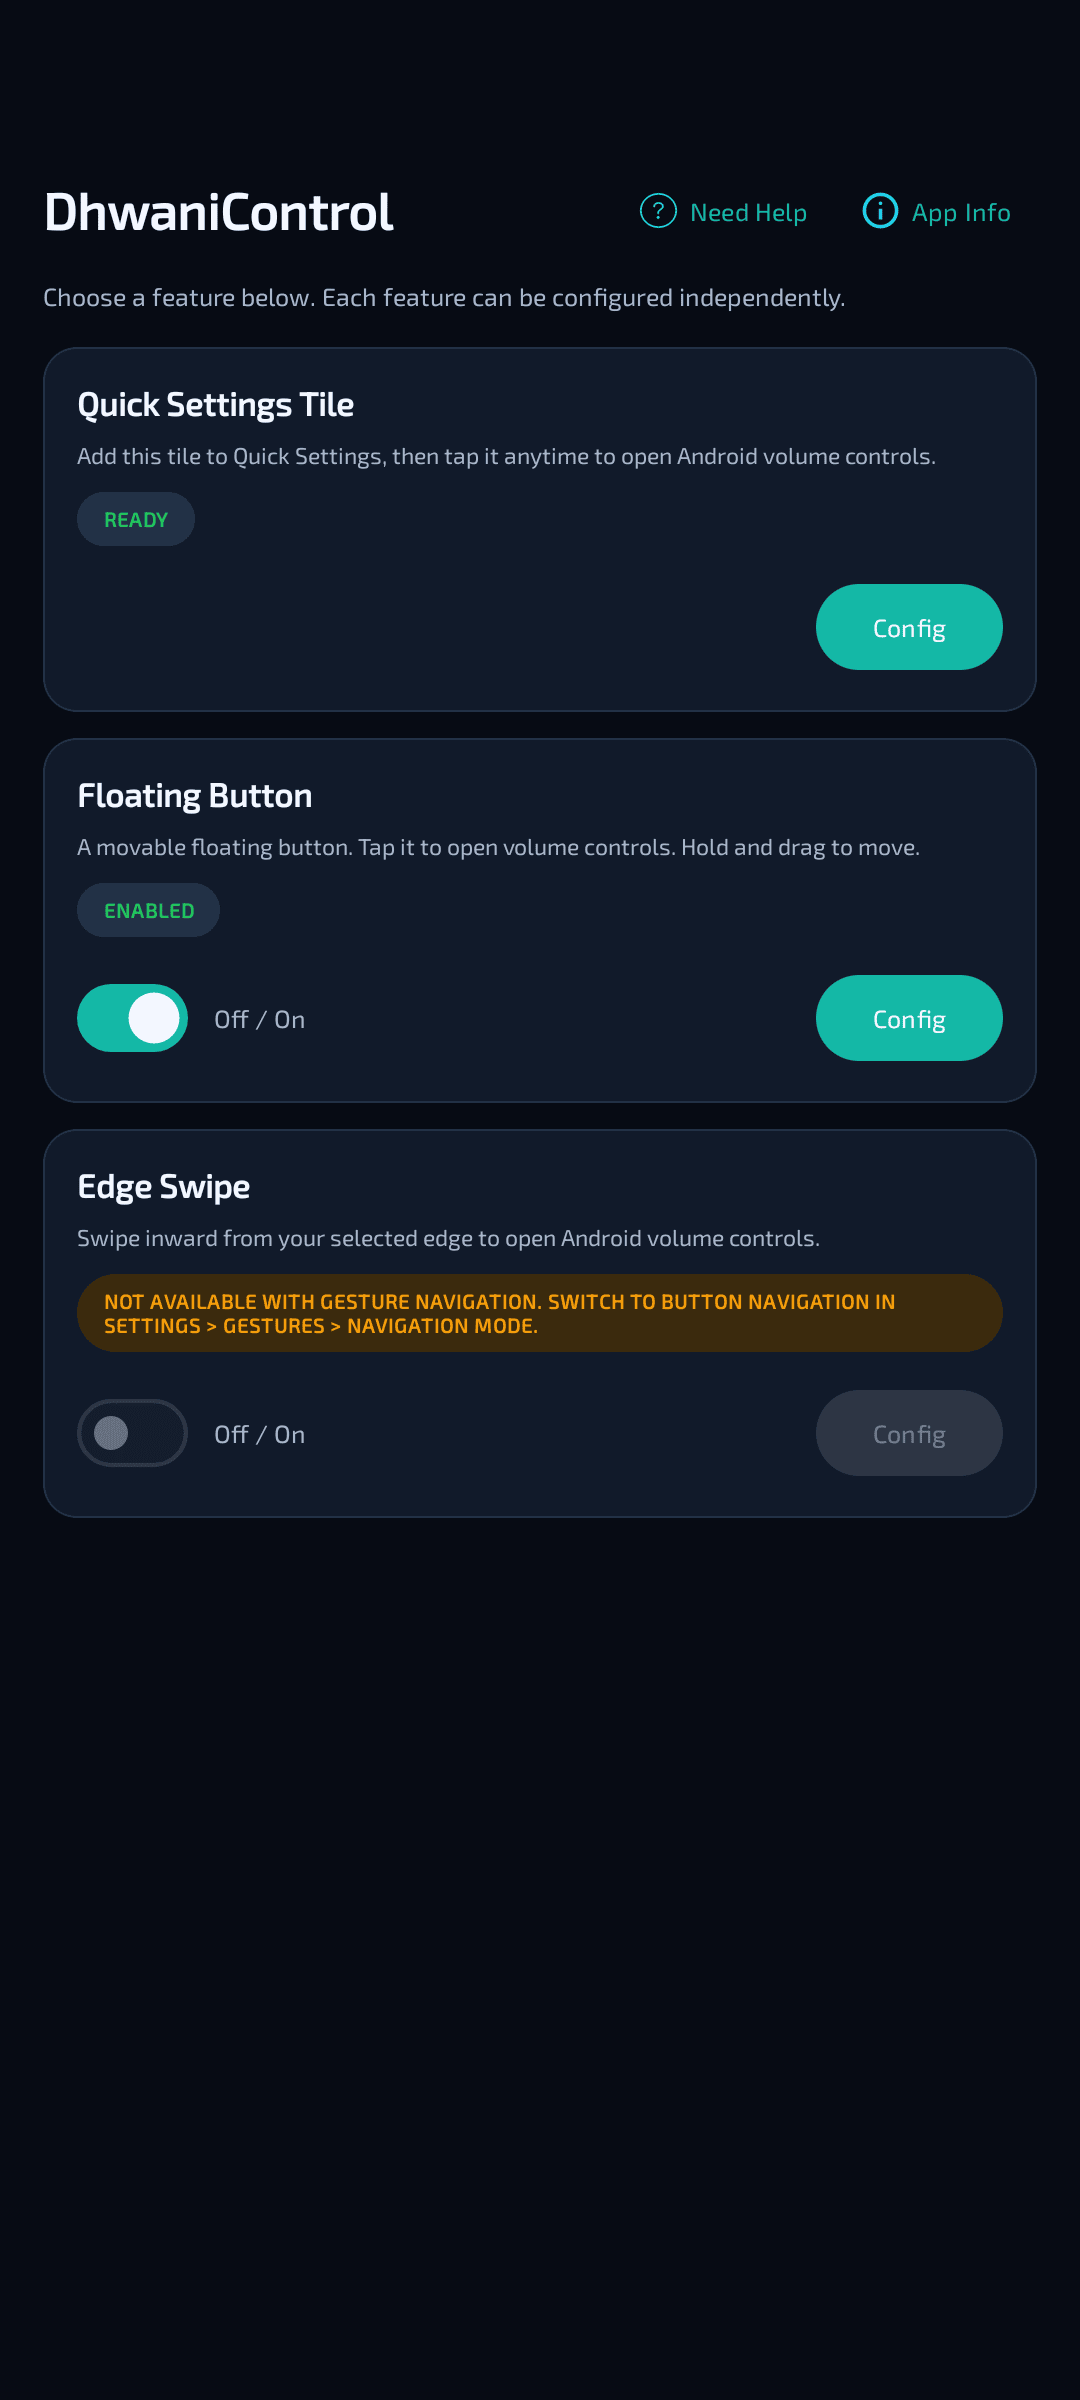Open the App Info link text
Image resolution: width=1080 pixels, height=2400 pixels.
click(961, 213)
